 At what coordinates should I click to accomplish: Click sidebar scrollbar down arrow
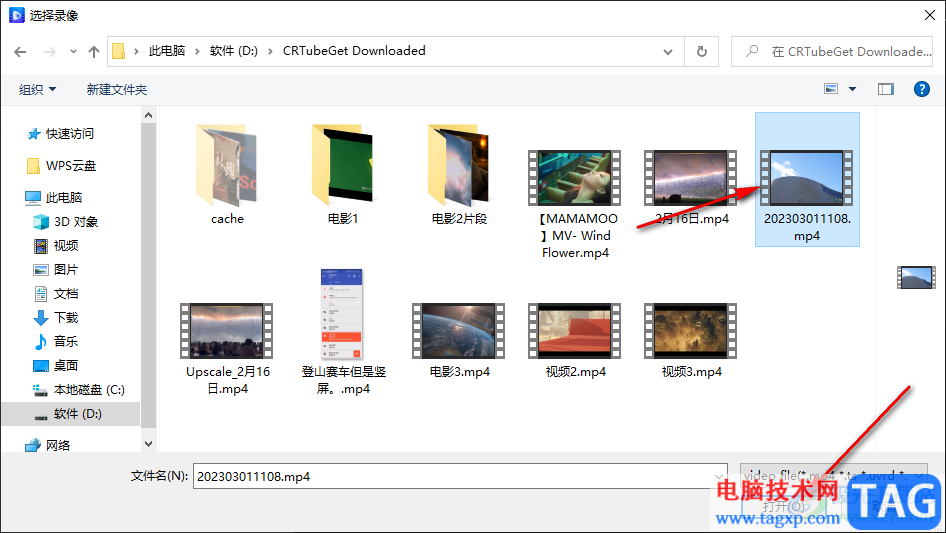(148, 444)
